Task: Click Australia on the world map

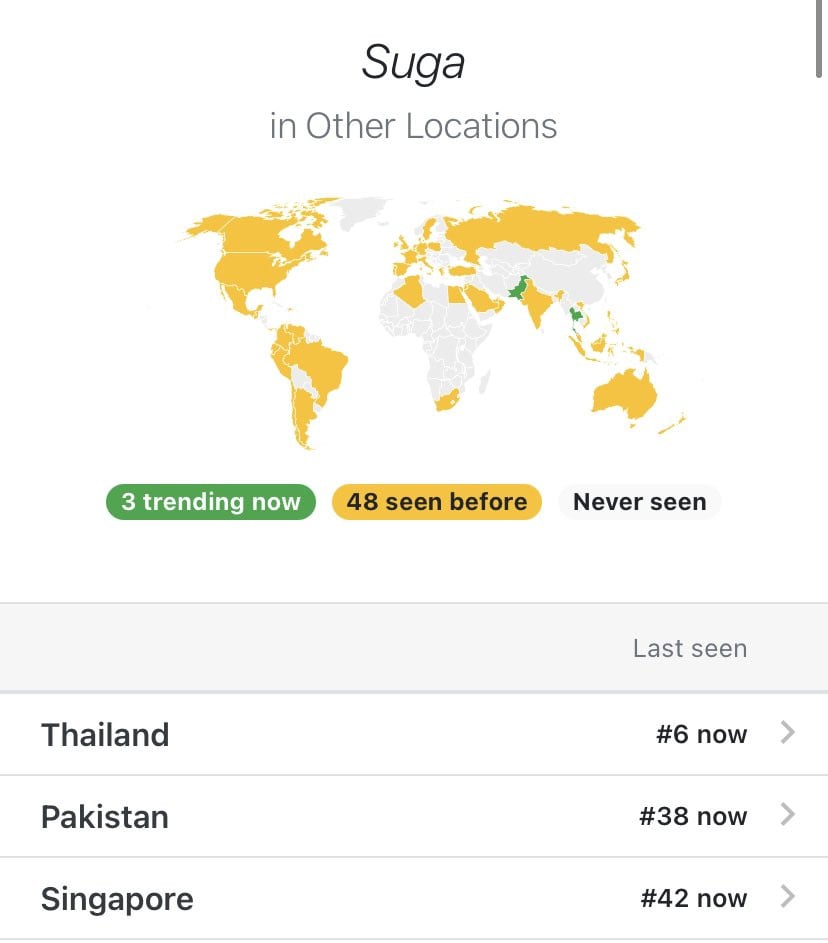Action: (x=625, y=394)
